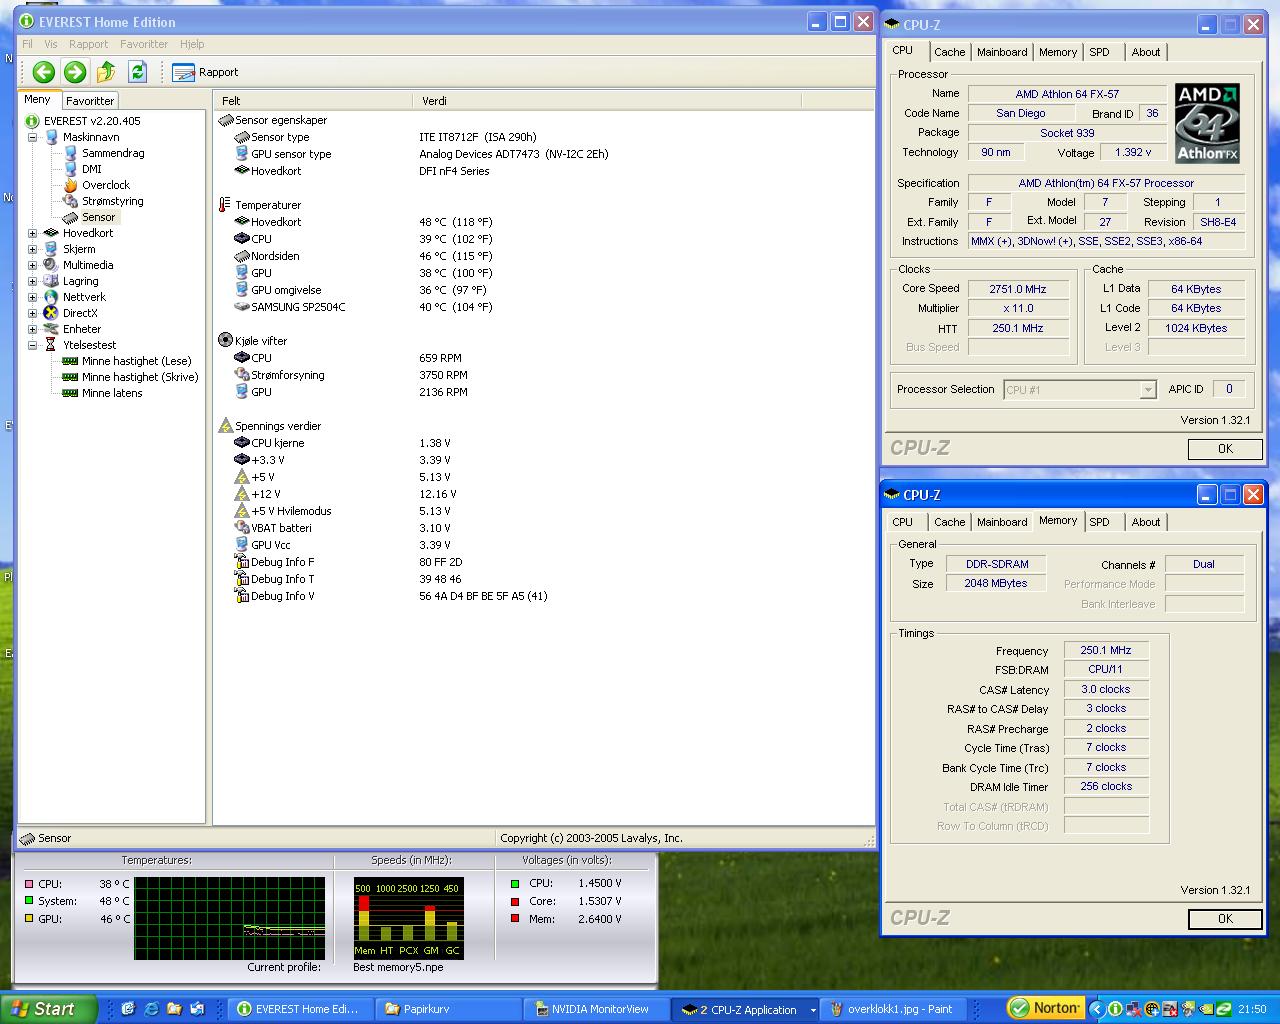Click the Sensor type row icon
The width and height of the screenshot is (1280, 1024).
point(241,137)
